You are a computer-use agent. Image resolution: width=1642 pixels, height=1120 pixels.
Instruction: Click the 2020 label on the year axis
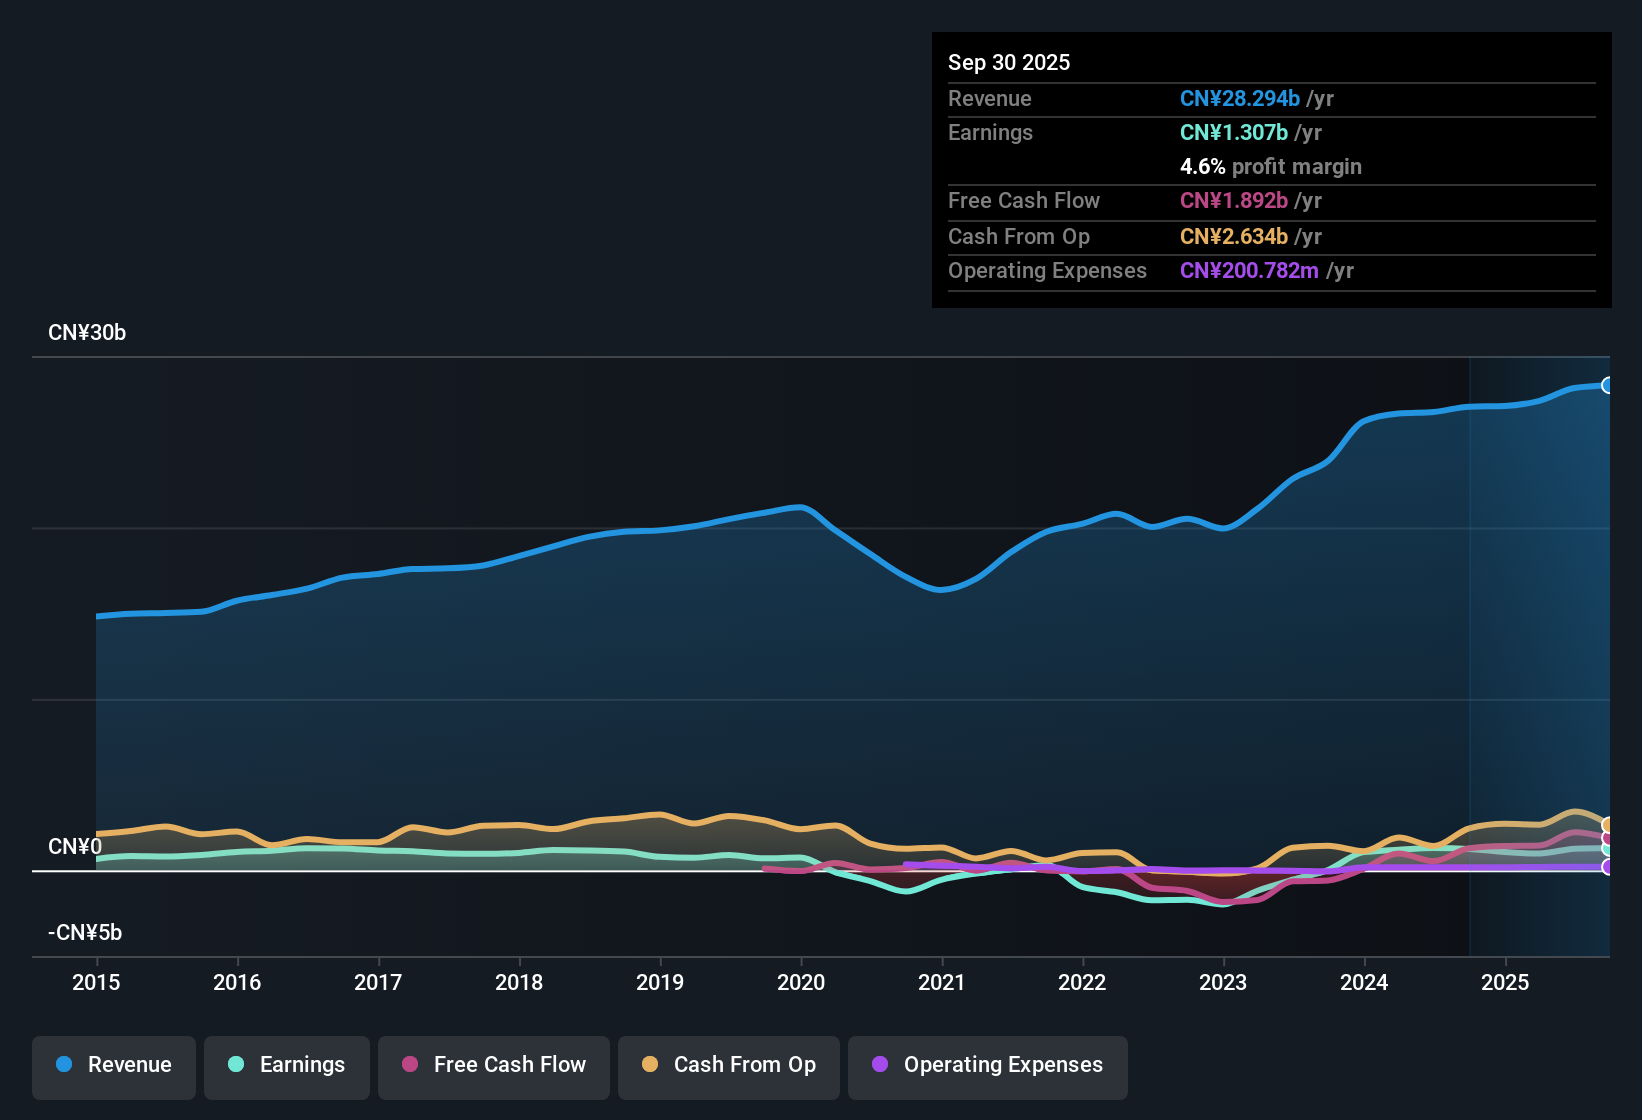click(801, 983)
